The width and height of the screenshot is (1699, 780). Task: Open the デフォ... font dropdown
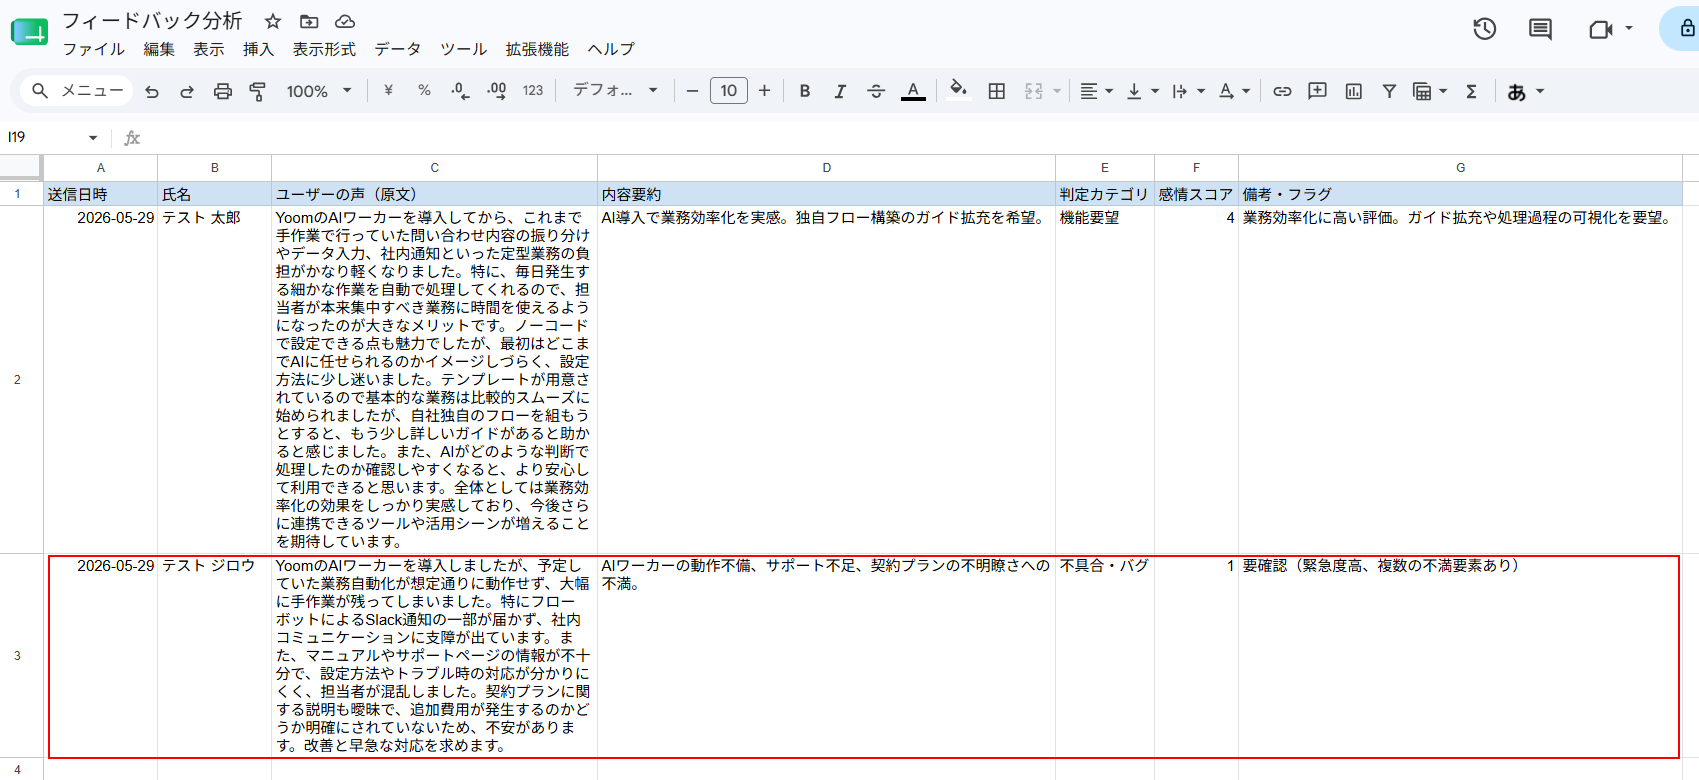(x=615, y=91)
